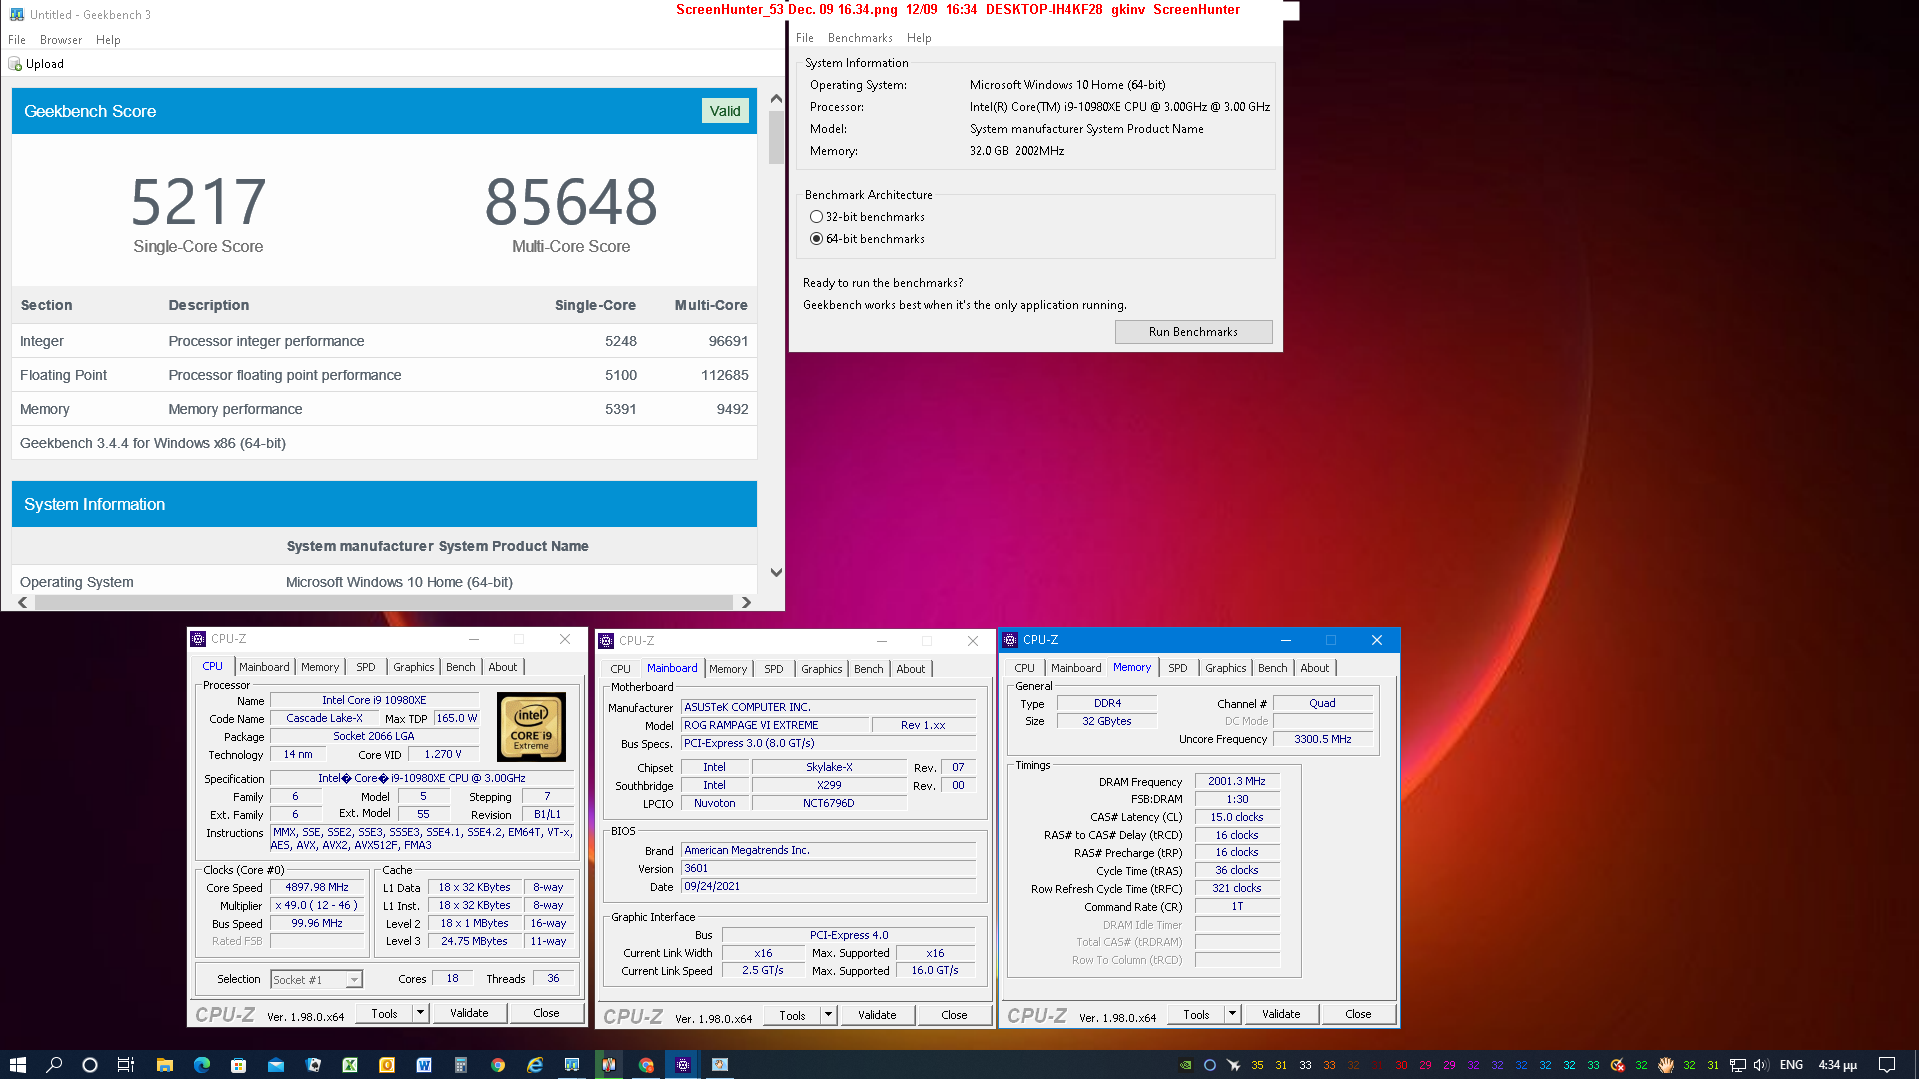Open volume speaker tray icon

[x=1761, y=1065]
